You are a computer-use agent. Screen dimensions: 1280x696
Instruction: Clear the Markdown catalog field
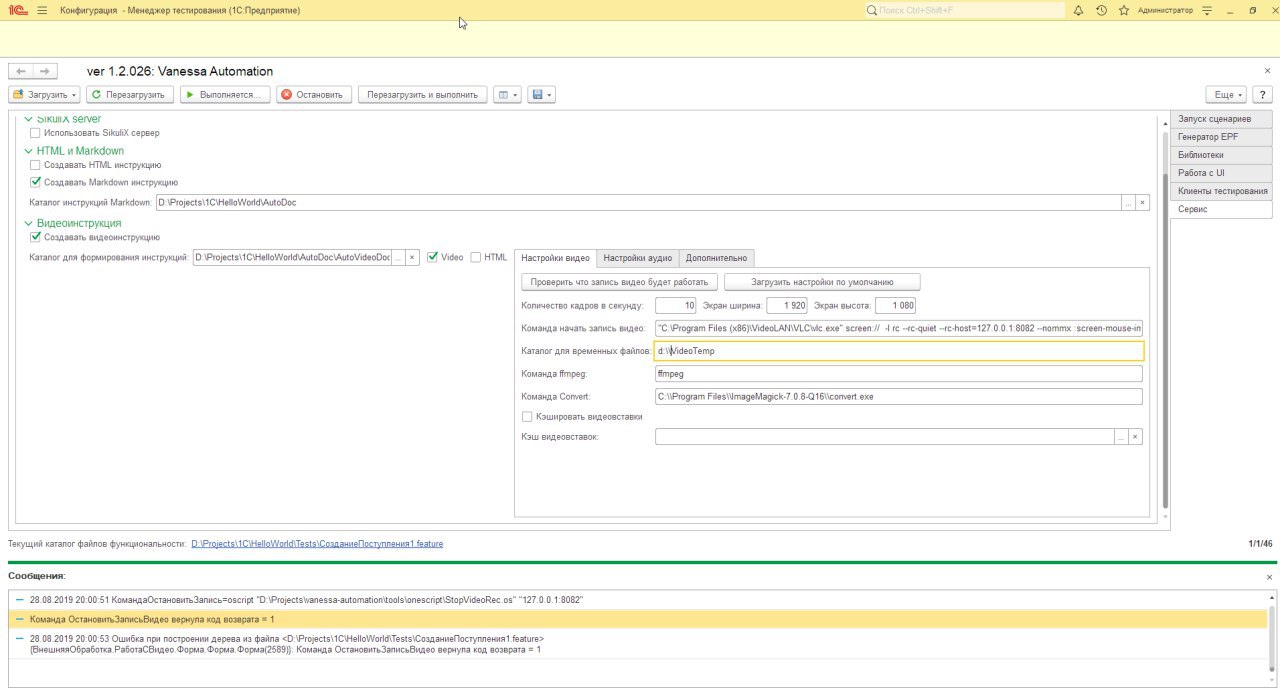click(x=1143, y=202)
